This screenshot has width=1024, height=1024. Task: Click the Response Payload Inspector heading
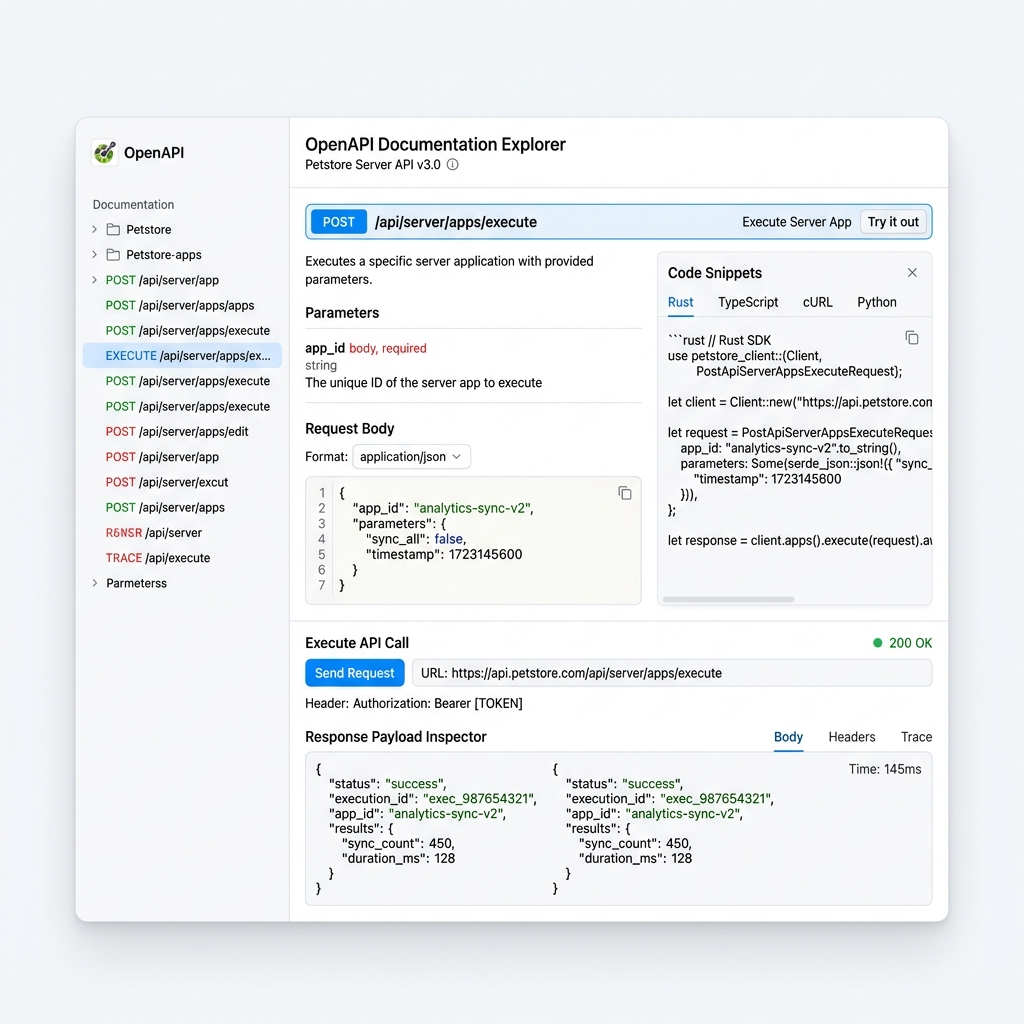pos(396,737)
